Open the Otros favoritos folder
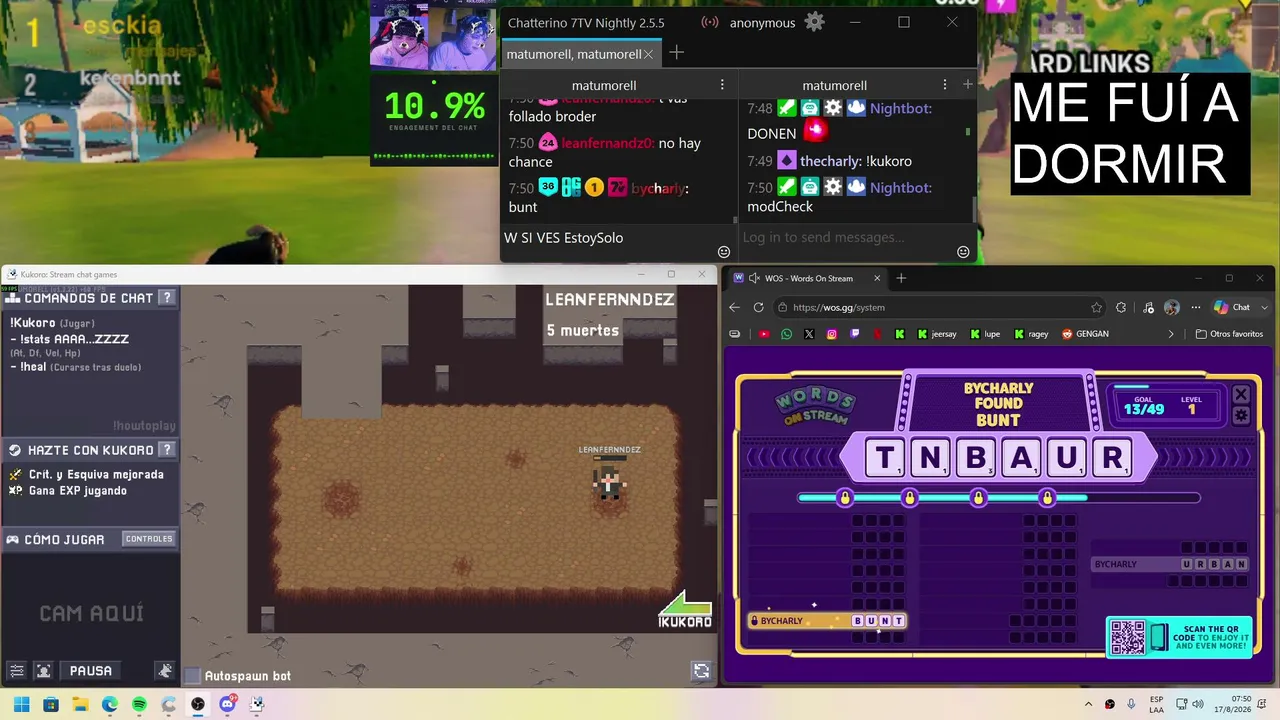1280x720 pixels. (1229, 334)
